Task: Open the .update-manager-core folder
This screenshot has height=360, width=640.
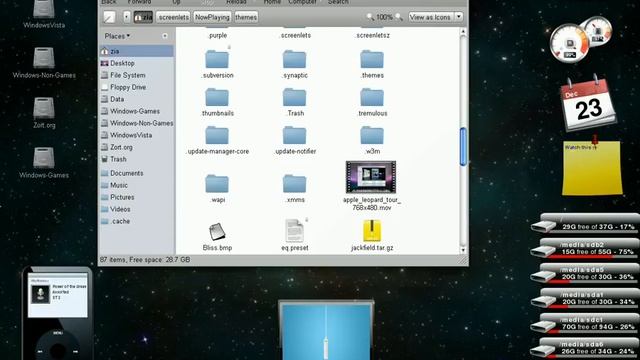Action: pos(217,136)
